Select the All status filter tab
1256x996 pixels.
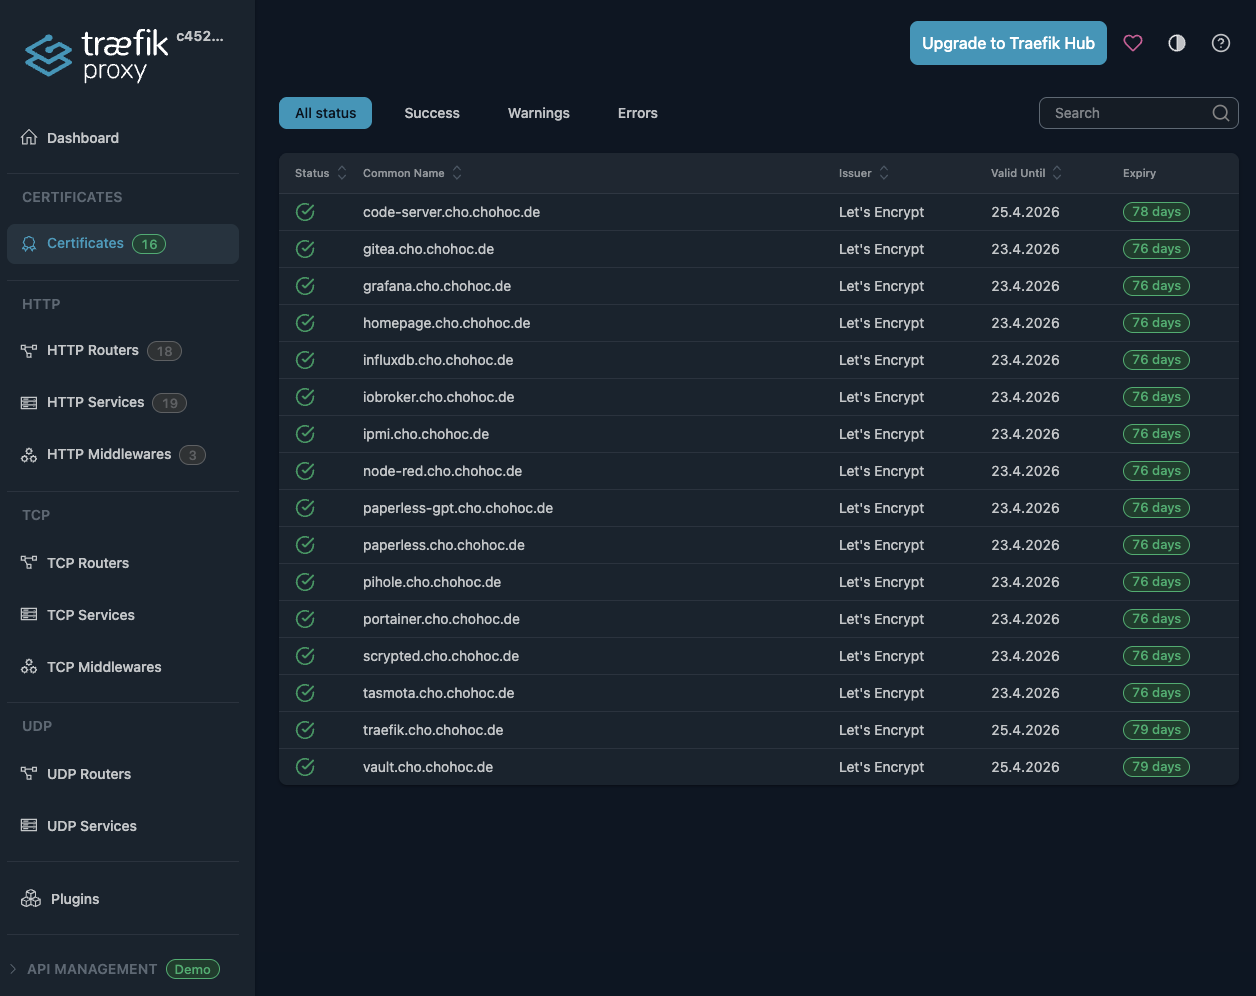click(325, 113)
